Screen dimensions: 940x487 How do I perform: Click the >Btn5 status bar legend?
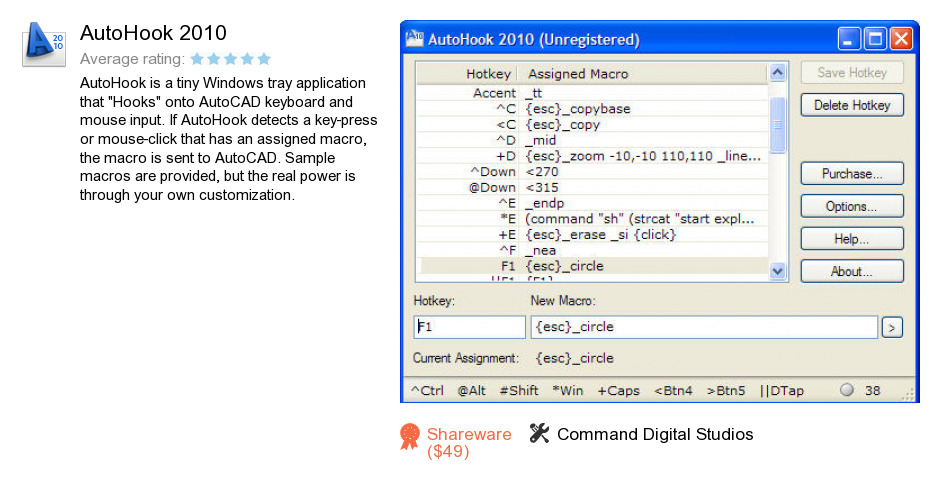726,390
